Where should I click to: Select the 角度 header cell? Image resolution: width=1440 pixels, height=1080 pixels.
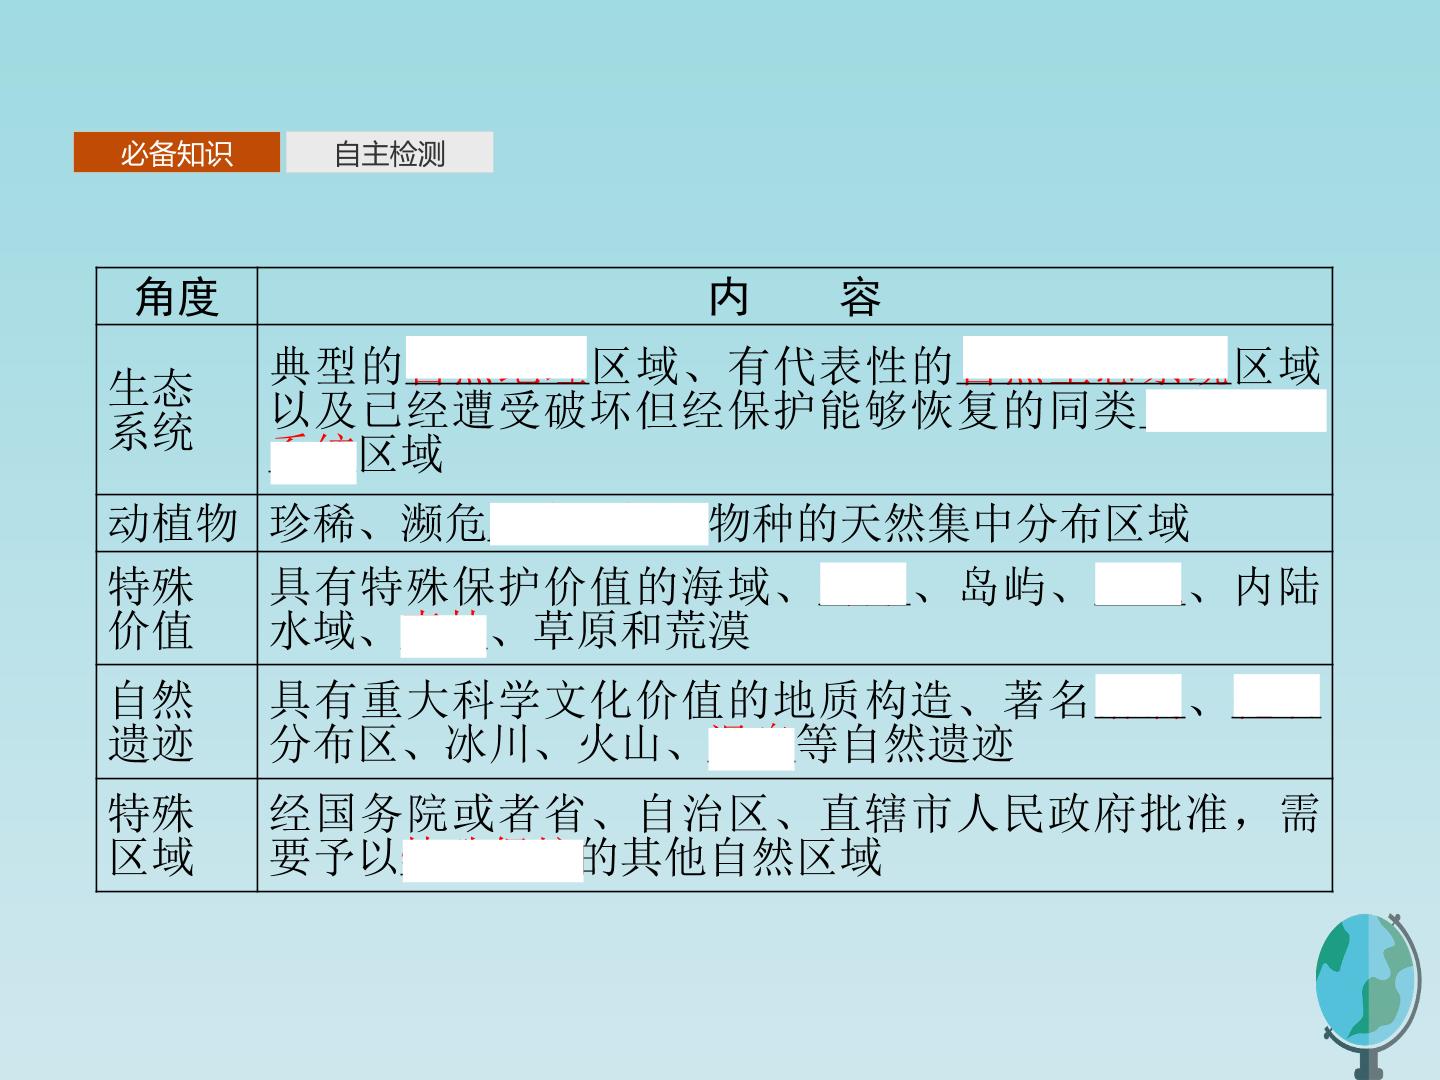point(177,297)
